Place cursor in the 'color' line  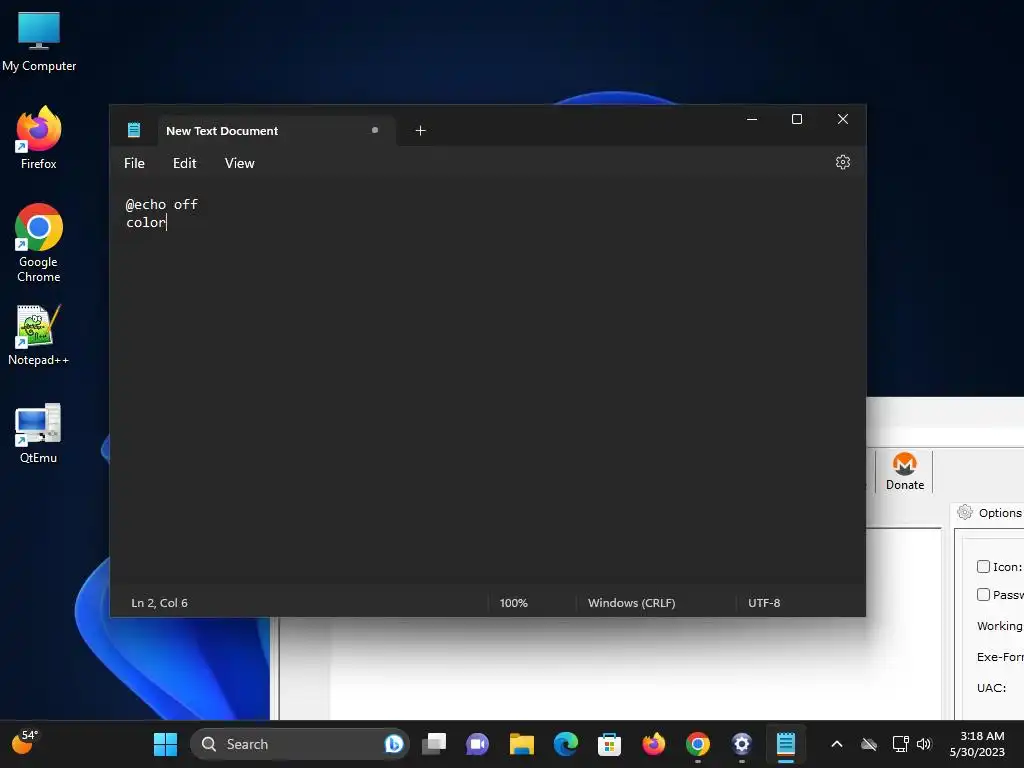[146, 222]
